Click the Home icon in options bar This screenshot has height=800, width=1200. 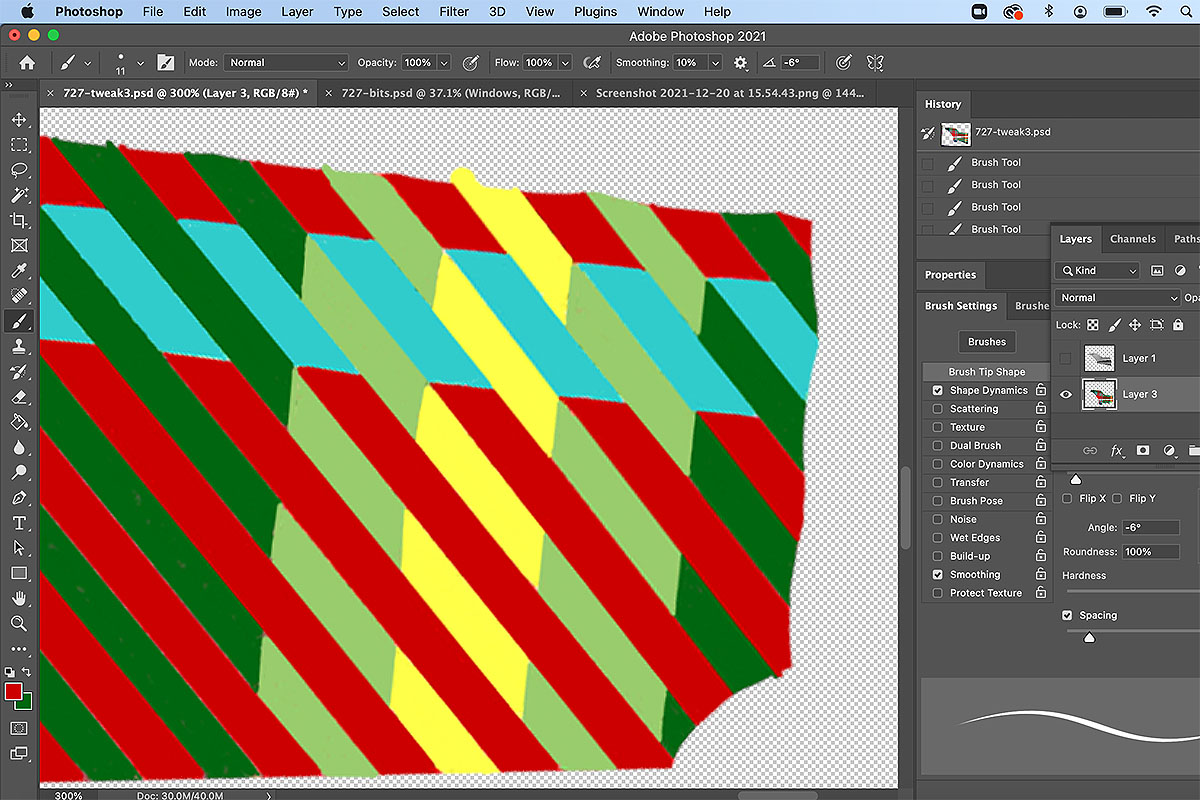point(27,62)
